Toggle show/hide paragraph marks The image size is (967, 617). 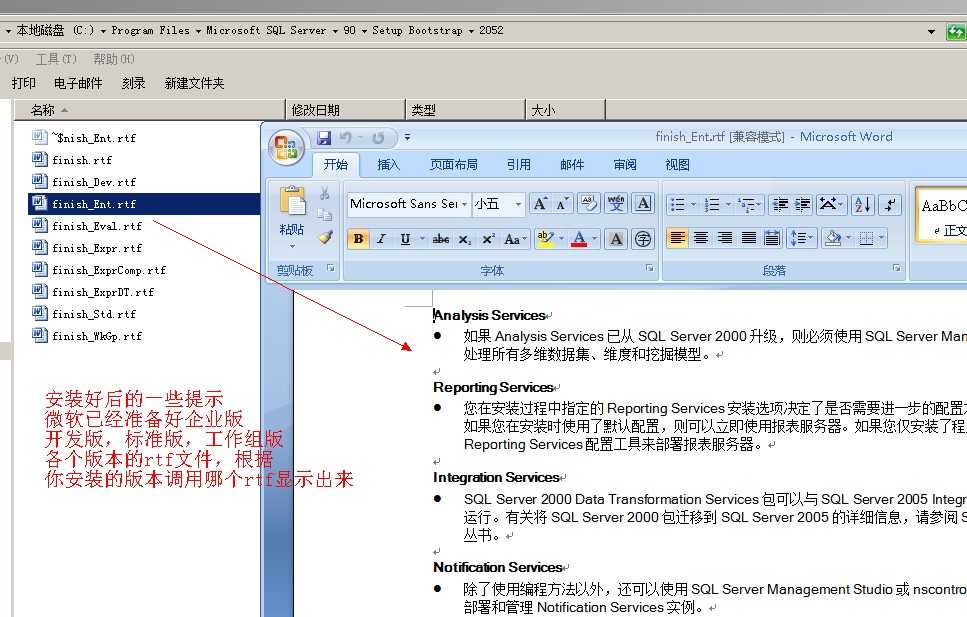coord(890,204)
